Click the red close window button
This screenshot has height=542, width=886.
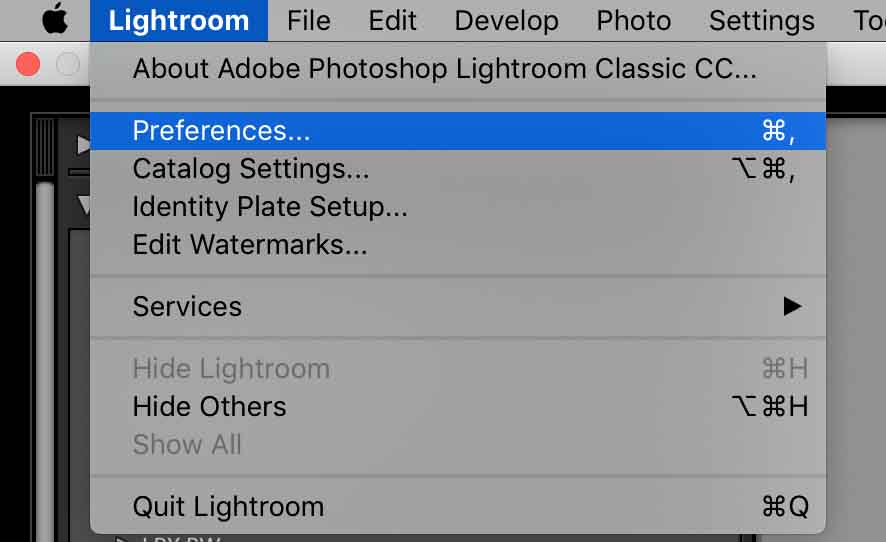[28, 64]
